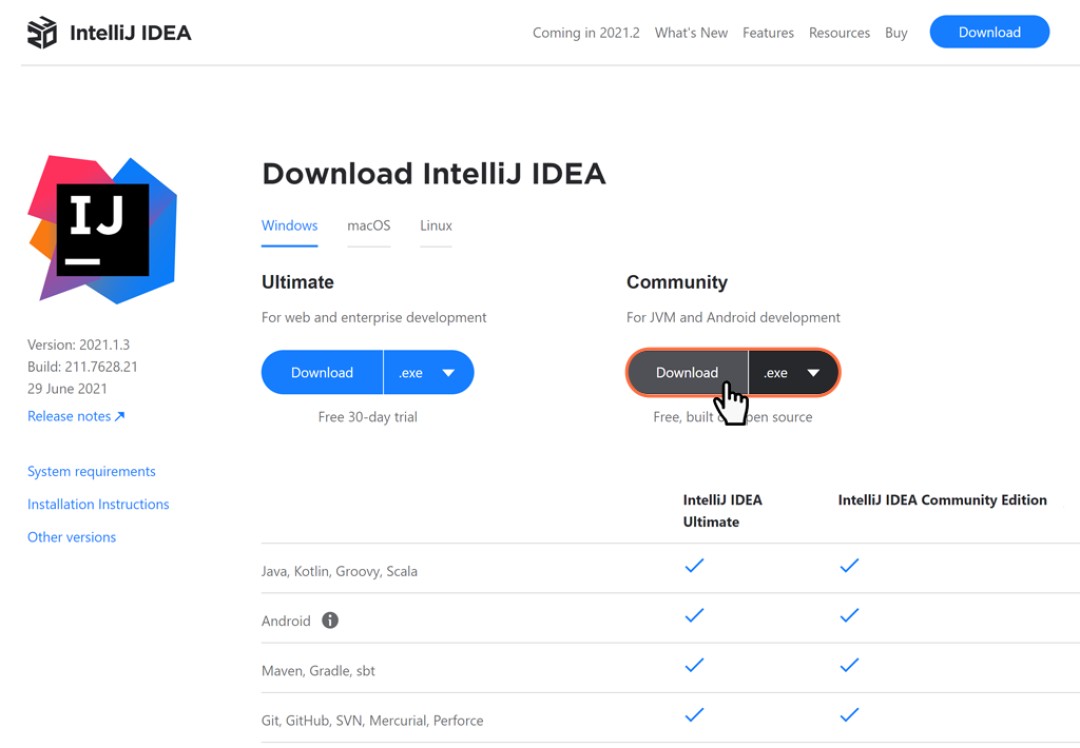Open the Community .exe format dropdown
Viewport: 1080px width, 748px height.
[793, 373]
